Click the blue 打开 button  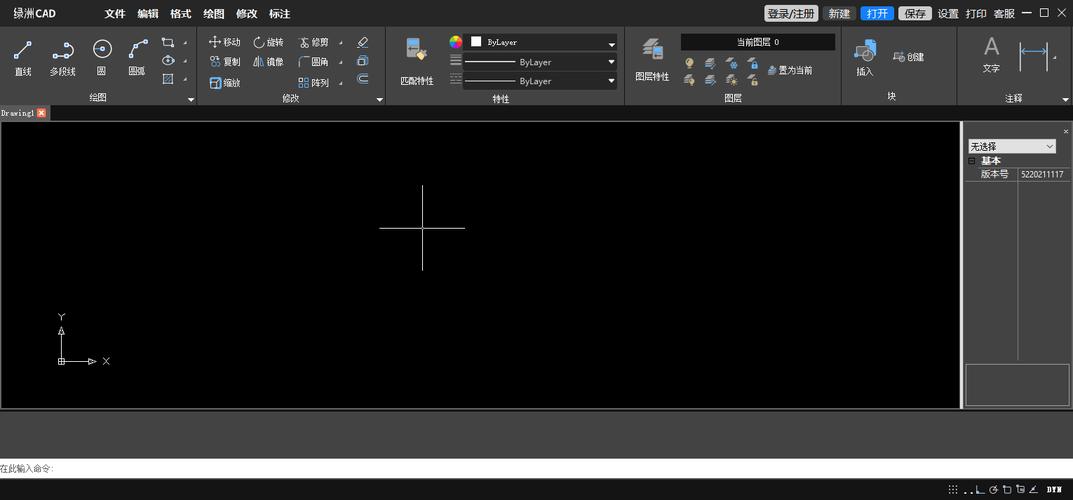tap(877, 14)
